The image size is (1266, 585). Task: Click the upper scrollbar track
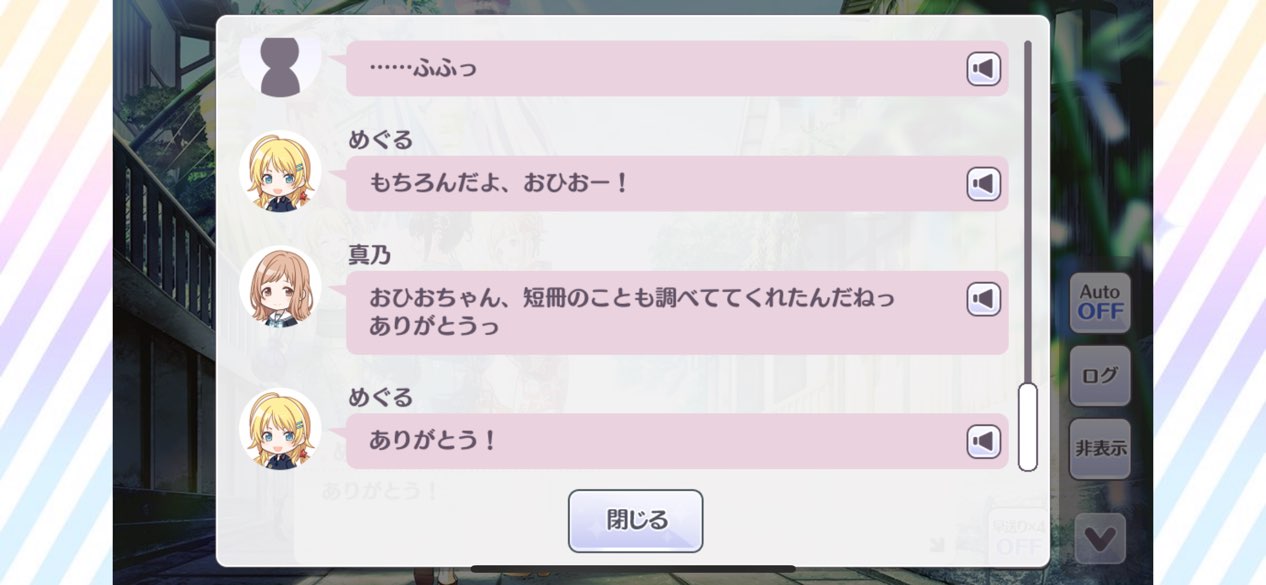[1027, 210]
